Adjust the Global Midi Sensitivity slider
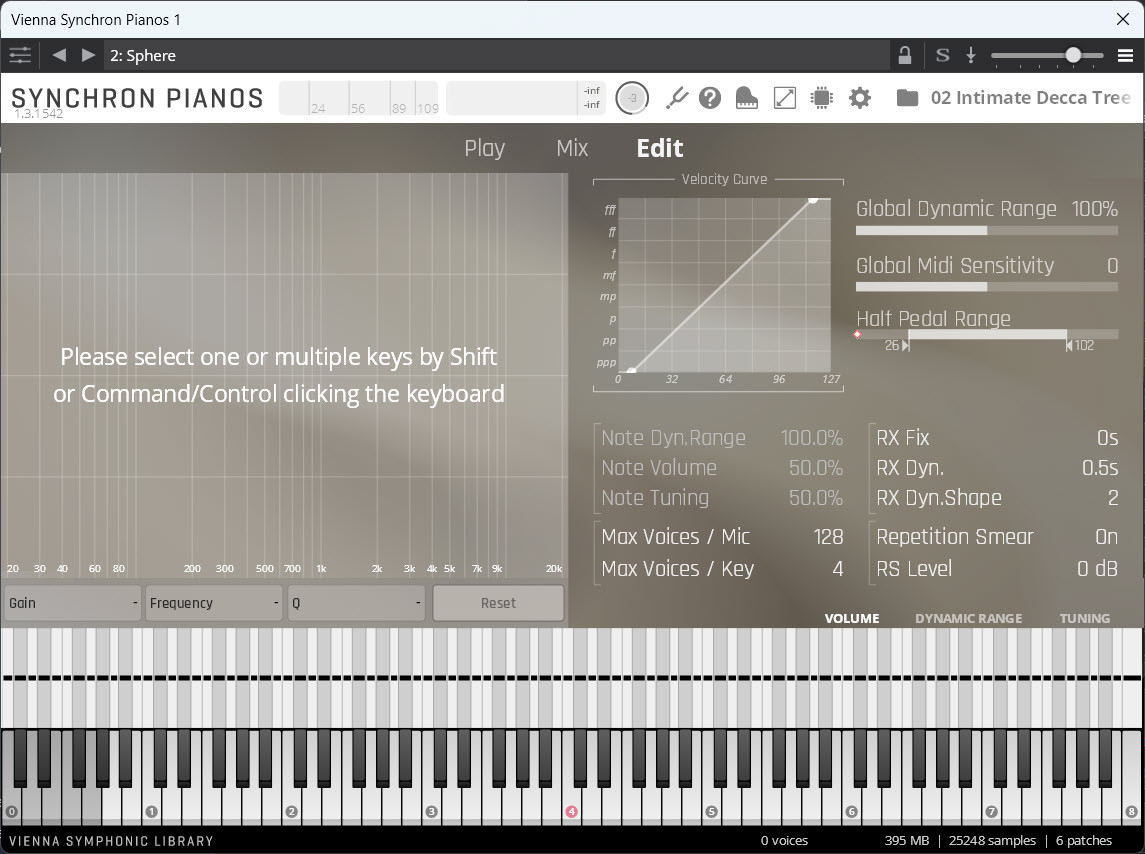The height and width of the screenshot is (854, 1145). [x=987, y=287]
